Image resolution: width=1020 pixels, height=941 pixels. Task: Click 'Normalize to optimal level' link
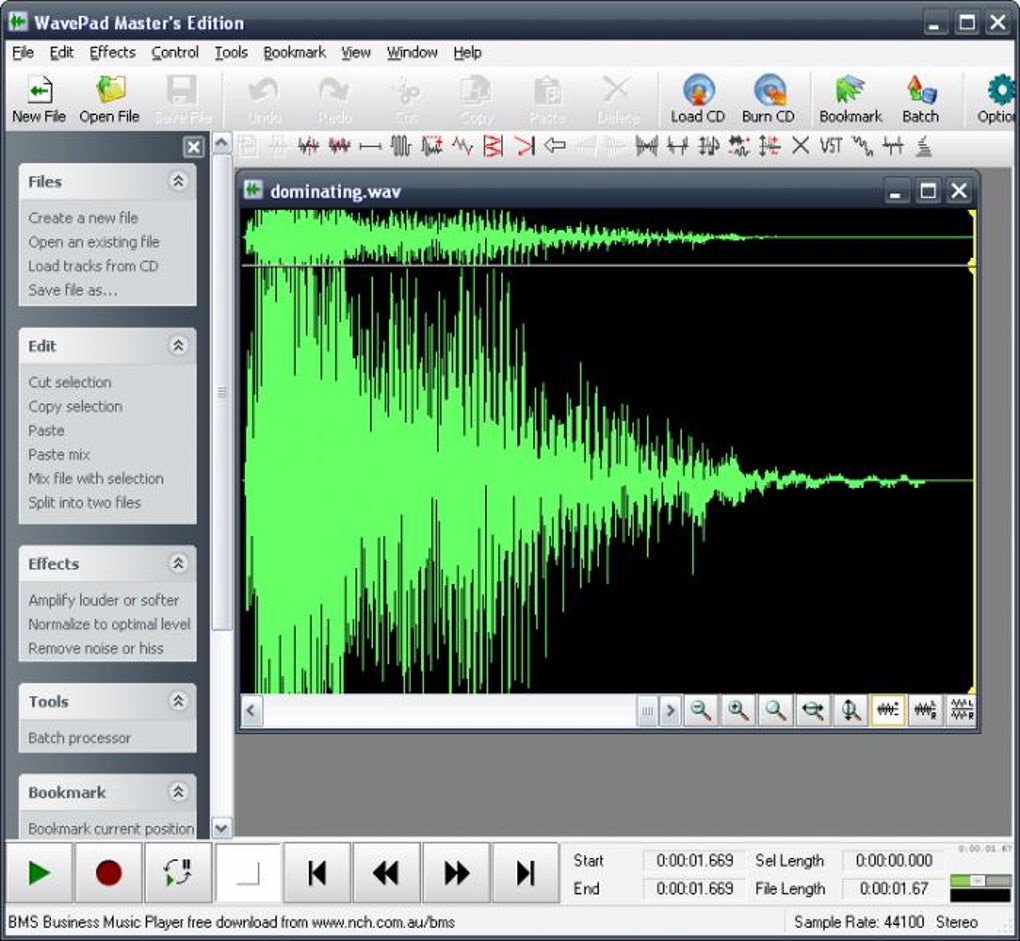[x=109, y=624]
